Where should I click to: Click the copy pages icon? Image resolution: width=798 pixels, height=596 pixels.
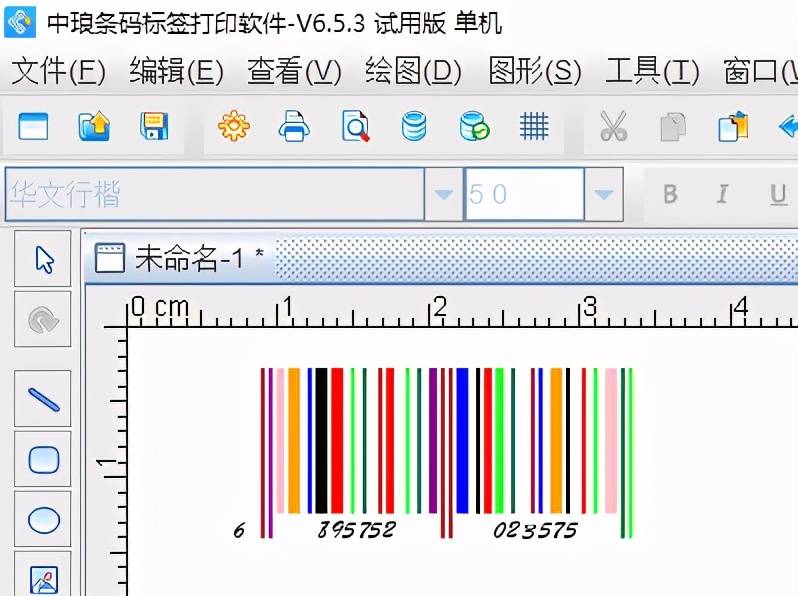673,127
